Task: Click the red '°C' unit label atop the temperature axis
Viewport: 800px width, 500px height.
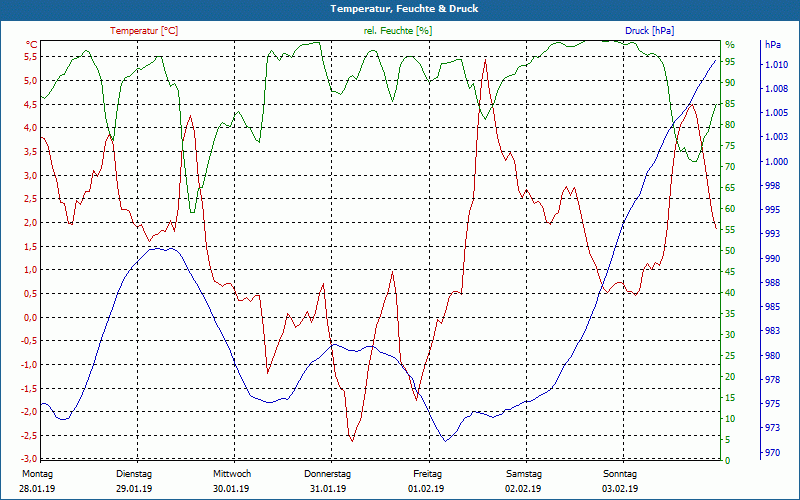Action: 32,45
